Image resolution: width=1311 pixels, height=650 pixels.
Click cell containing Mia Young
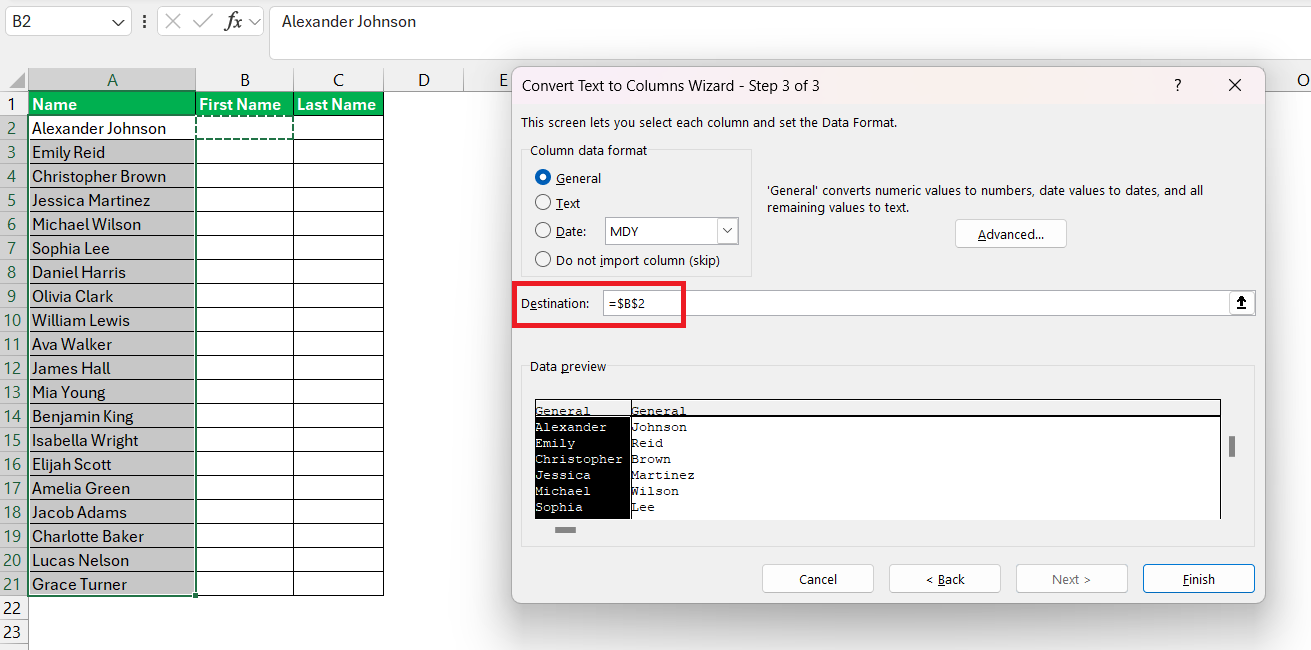112,392
